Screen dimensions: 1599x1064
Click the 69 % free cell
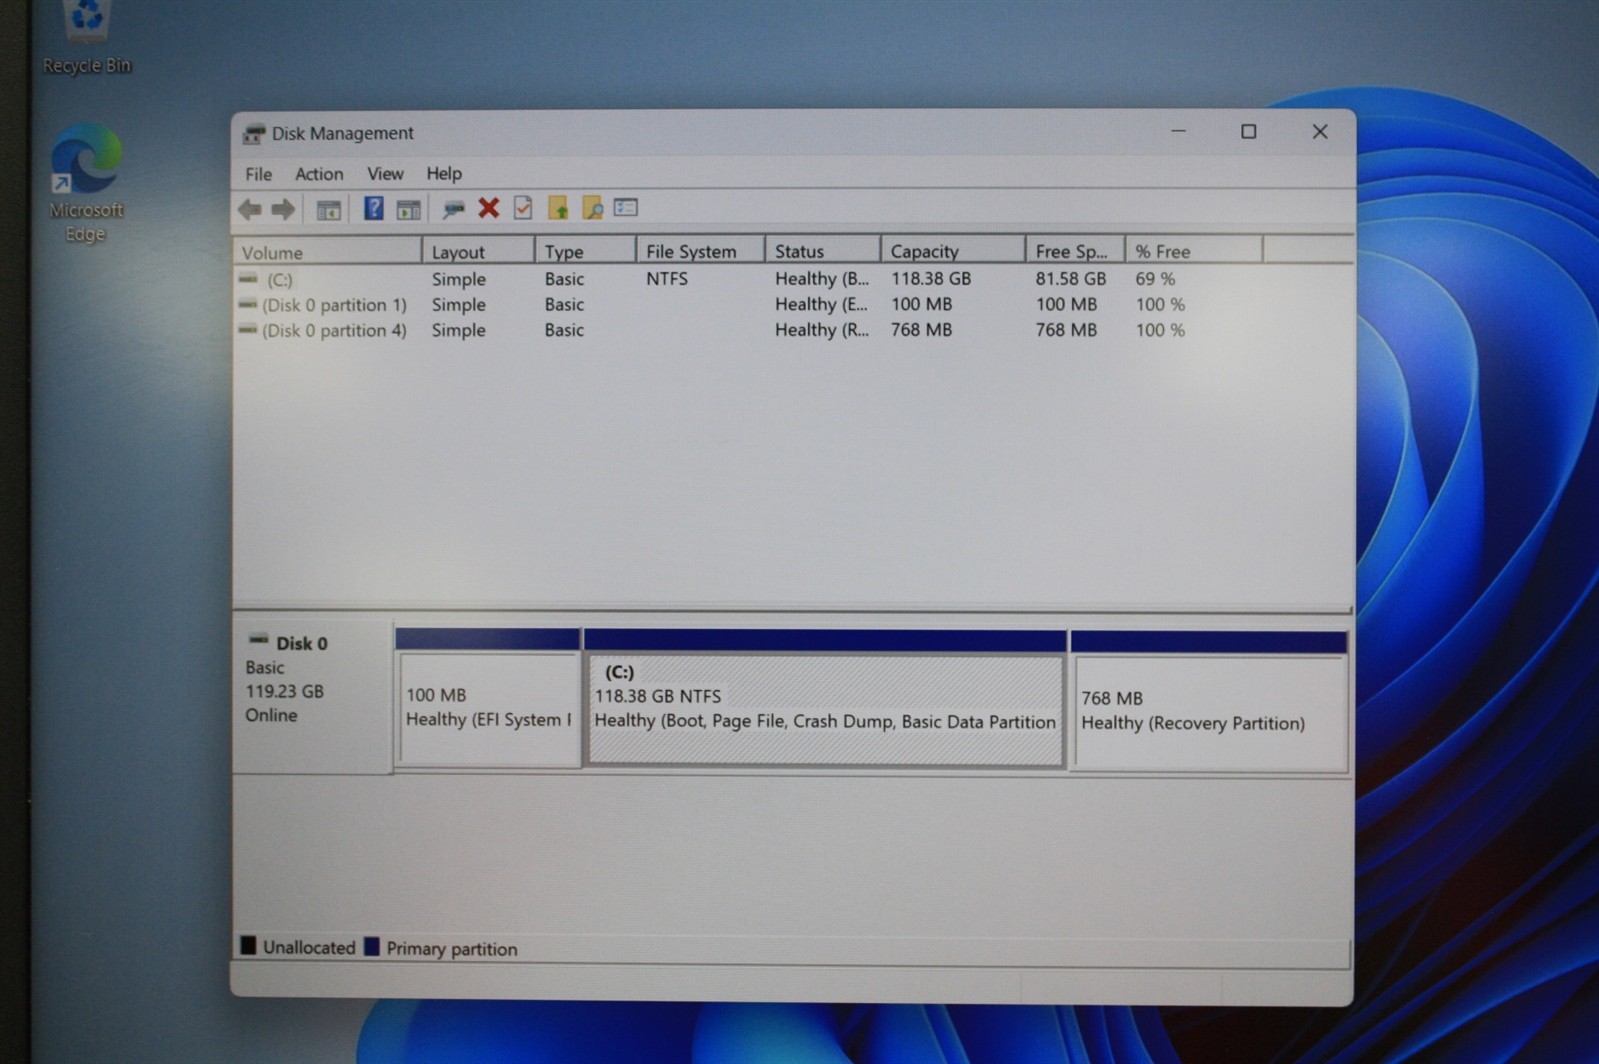[1155, 279]
